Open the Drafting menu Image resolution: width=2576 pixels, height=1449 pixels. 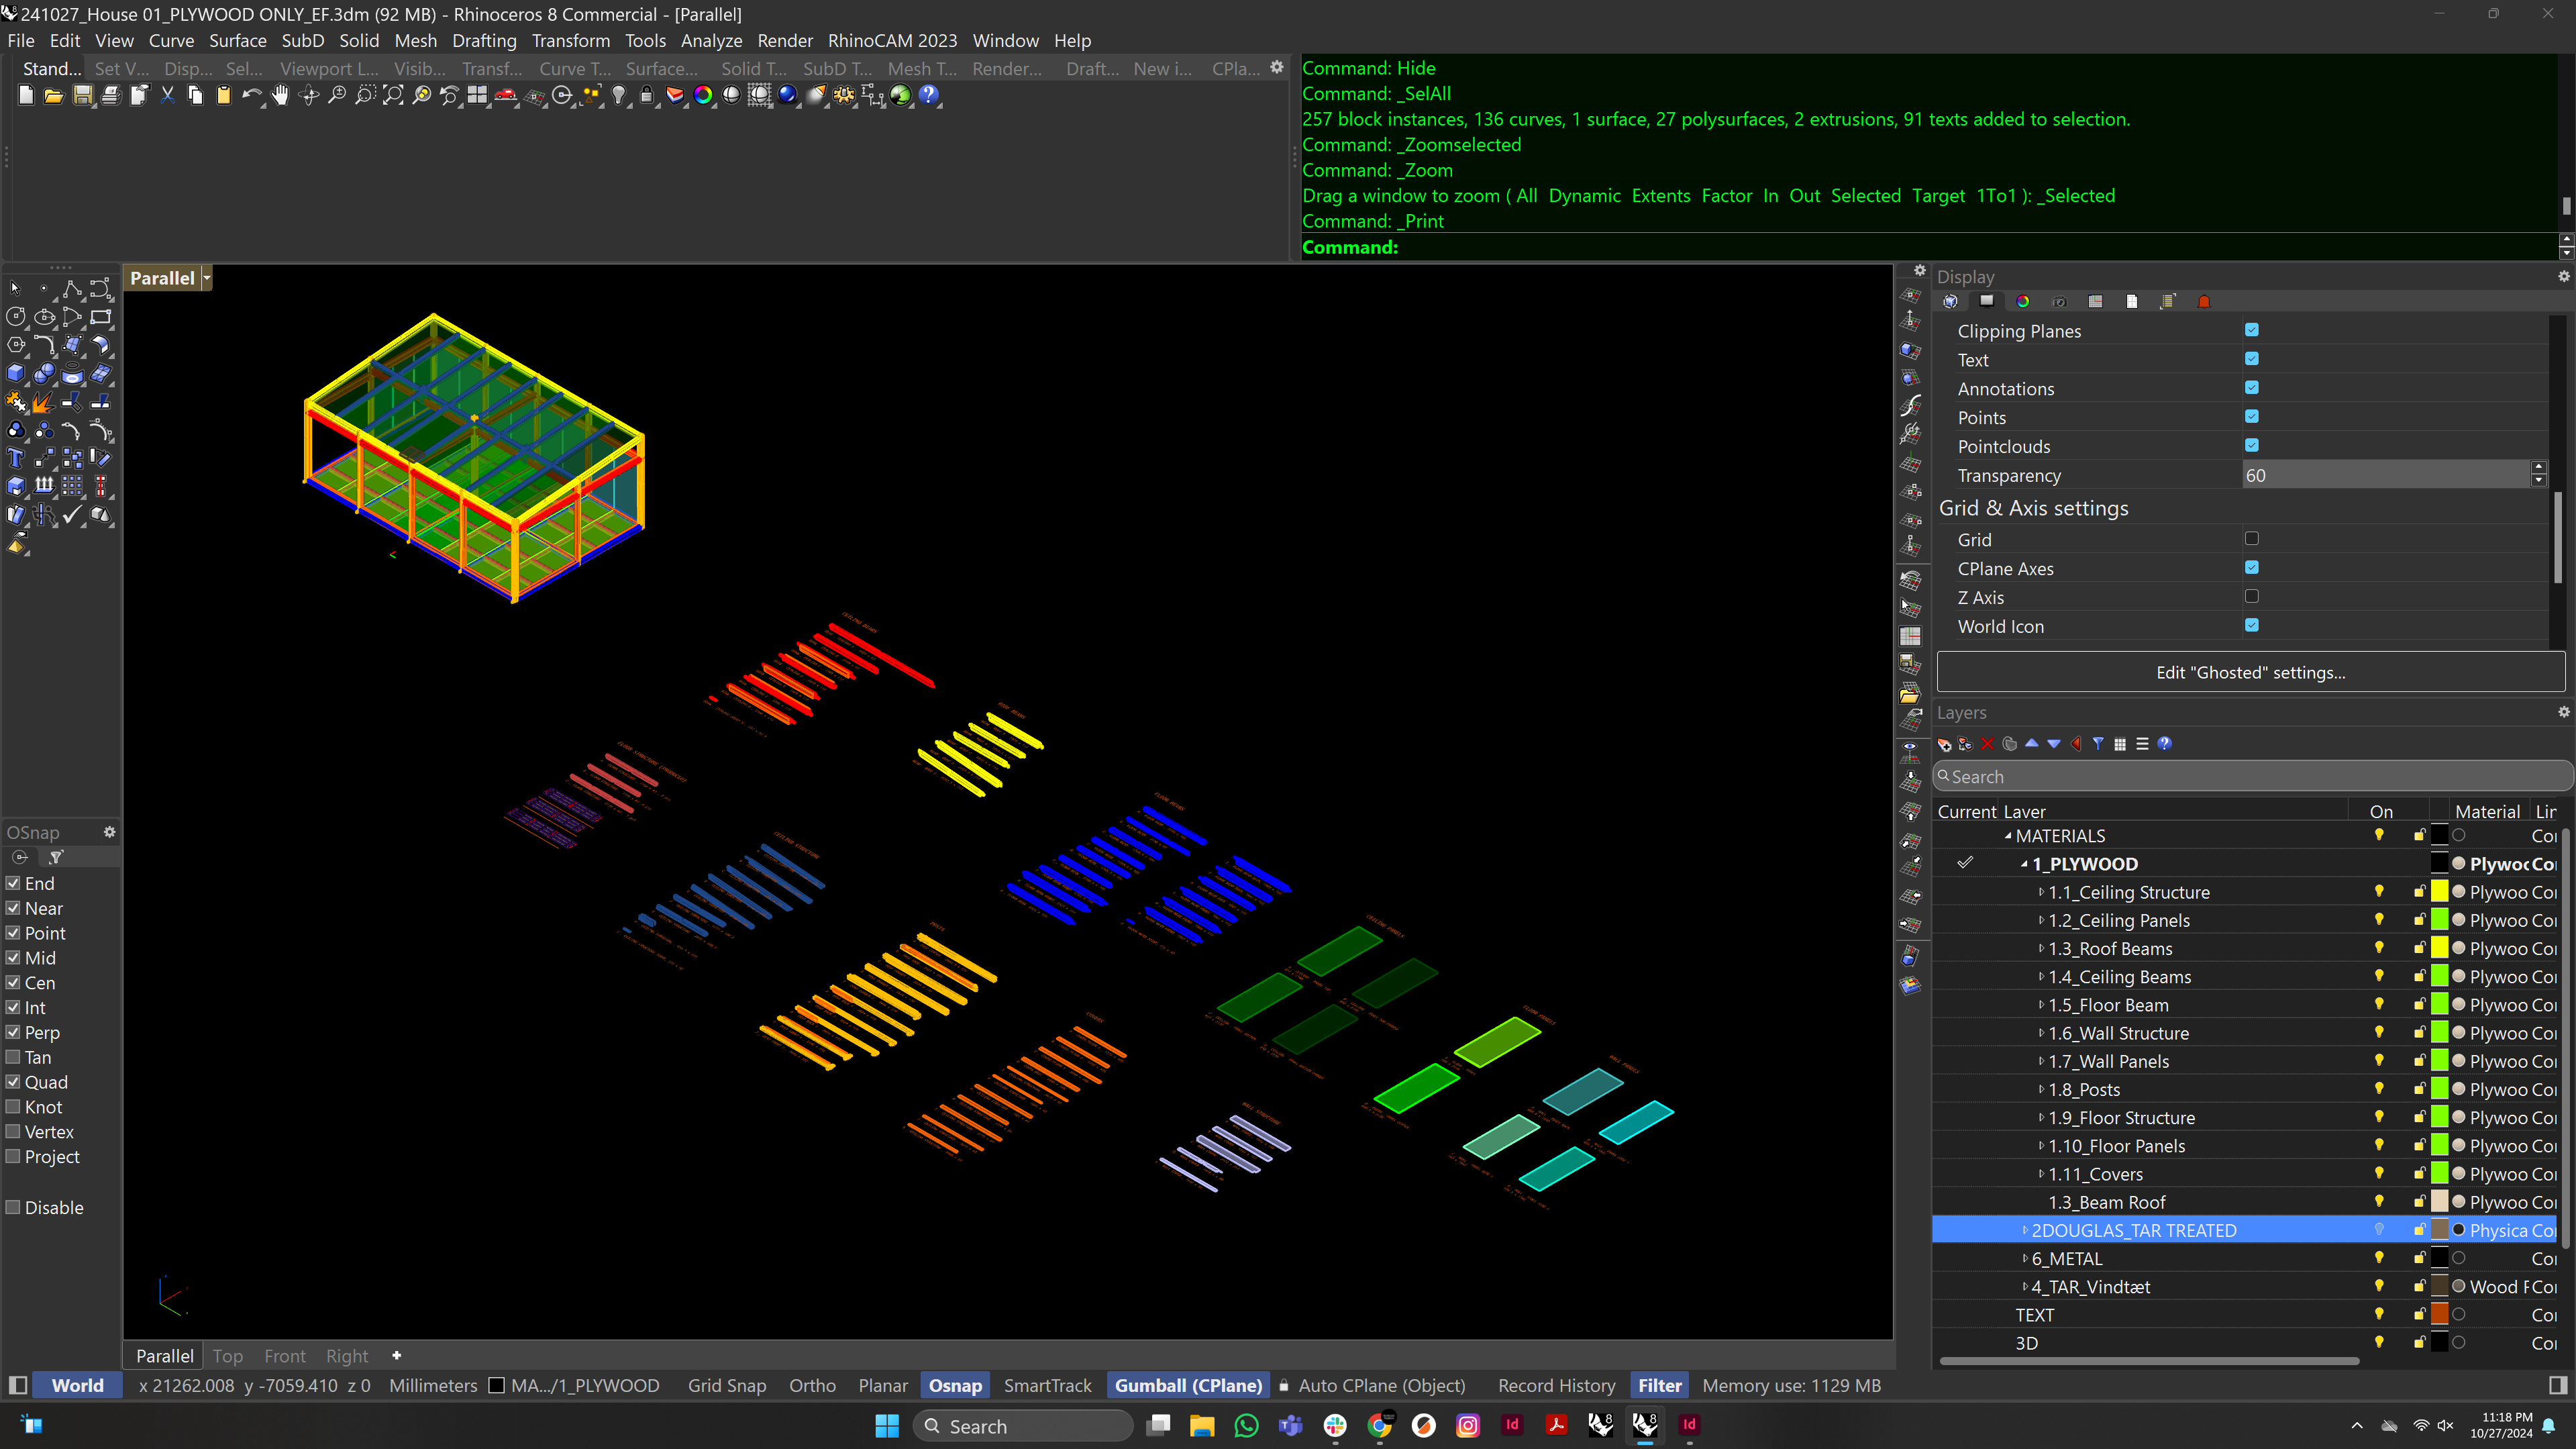coord(484,41)
